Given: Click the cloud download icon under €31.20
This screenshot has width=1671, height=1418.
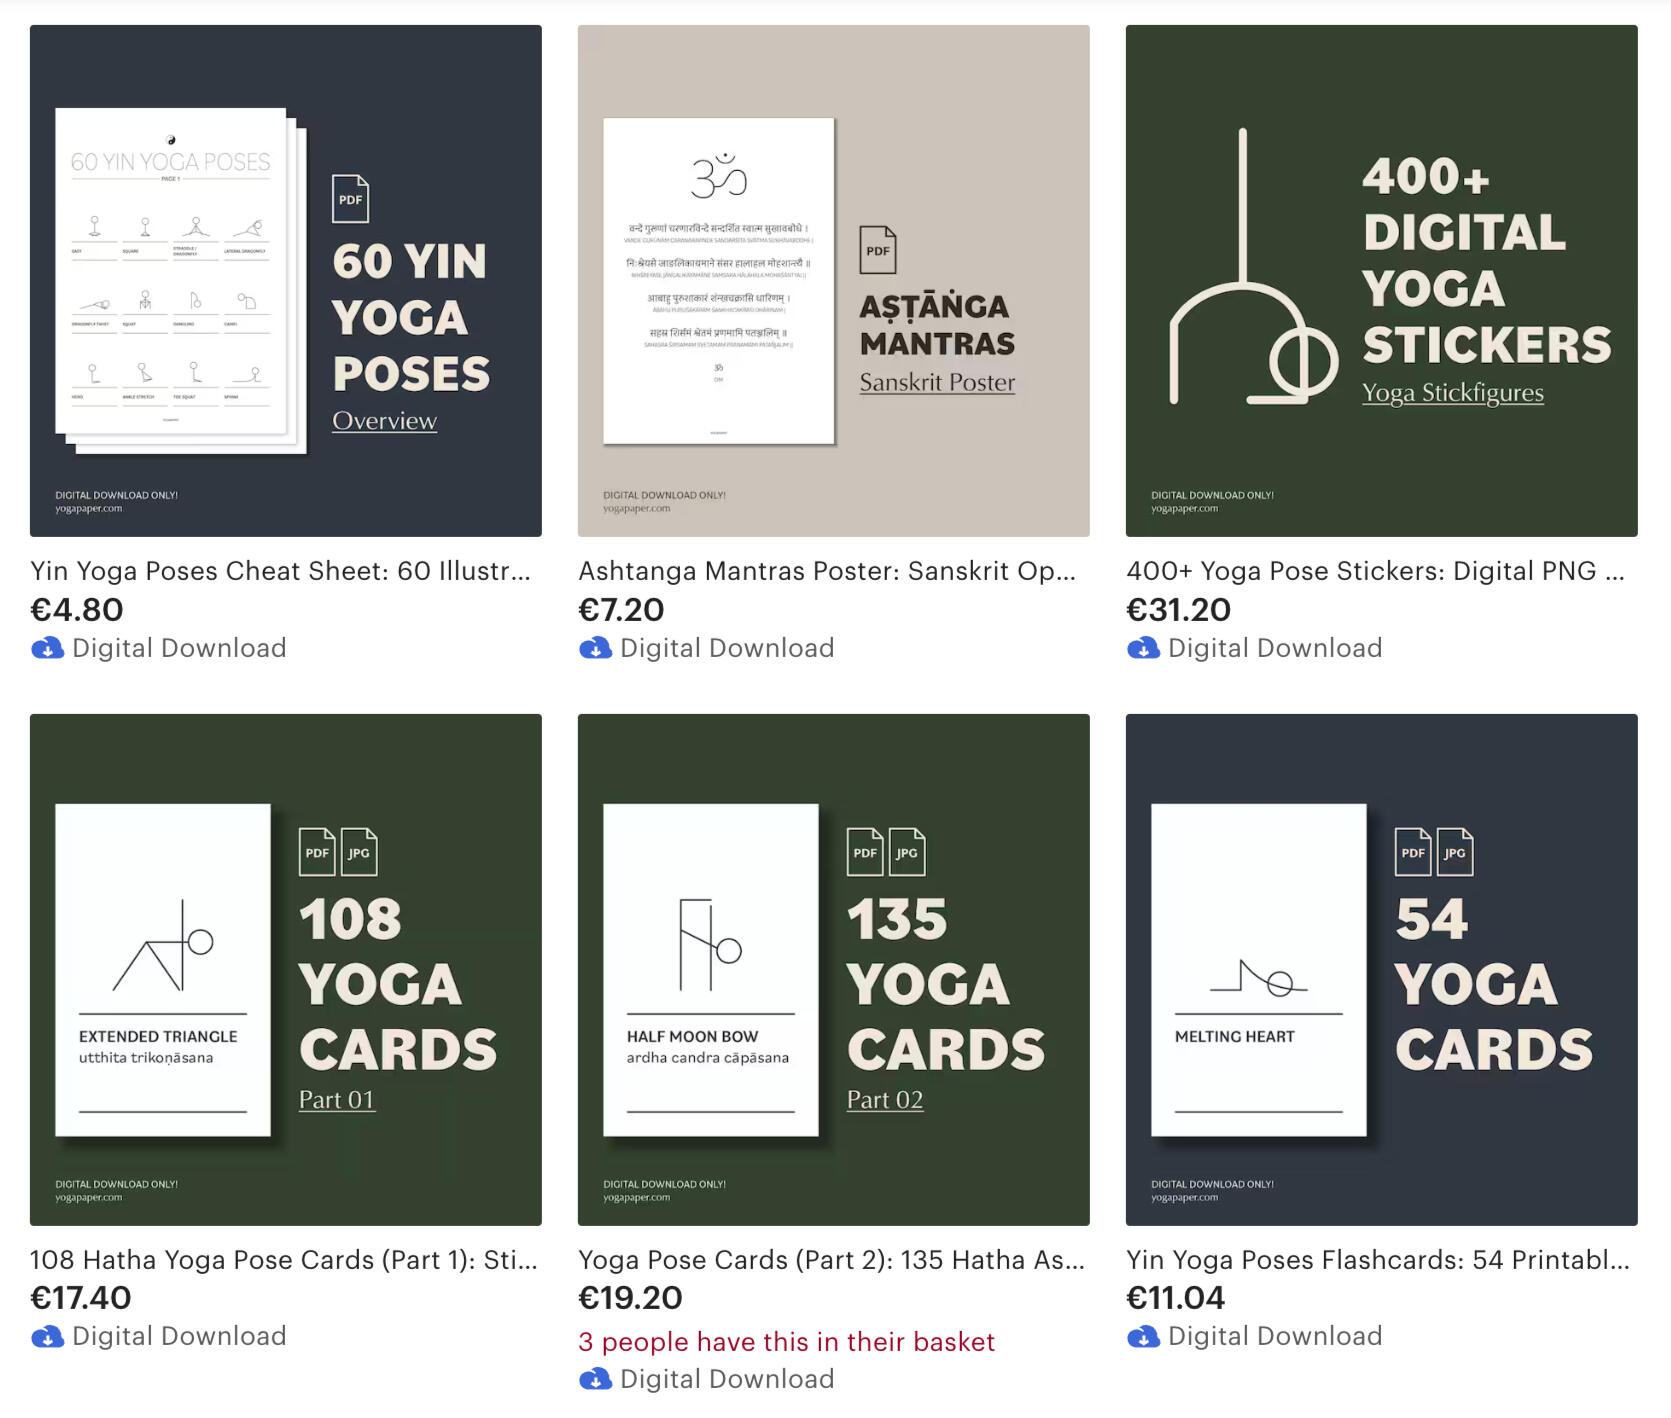Looking at the screenshot, I should coord(1144,649).
